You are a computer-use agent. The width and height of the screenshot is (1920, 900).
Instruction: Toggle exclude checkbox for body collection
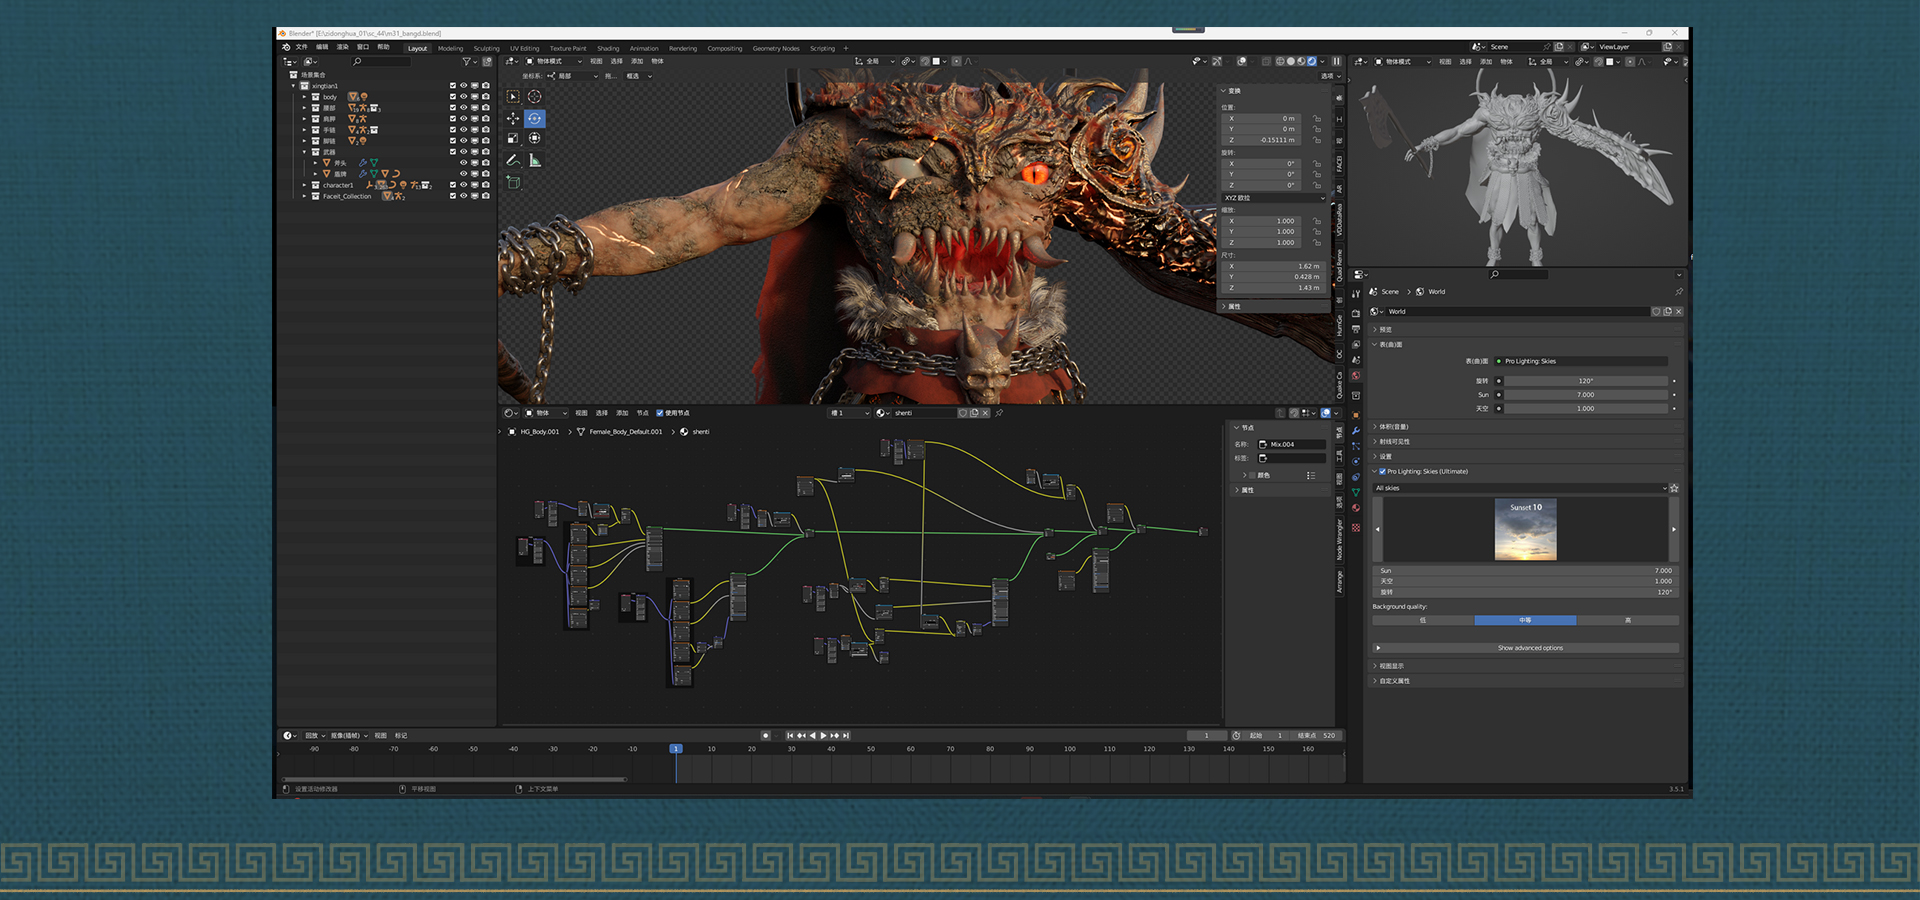coord(453,97)
